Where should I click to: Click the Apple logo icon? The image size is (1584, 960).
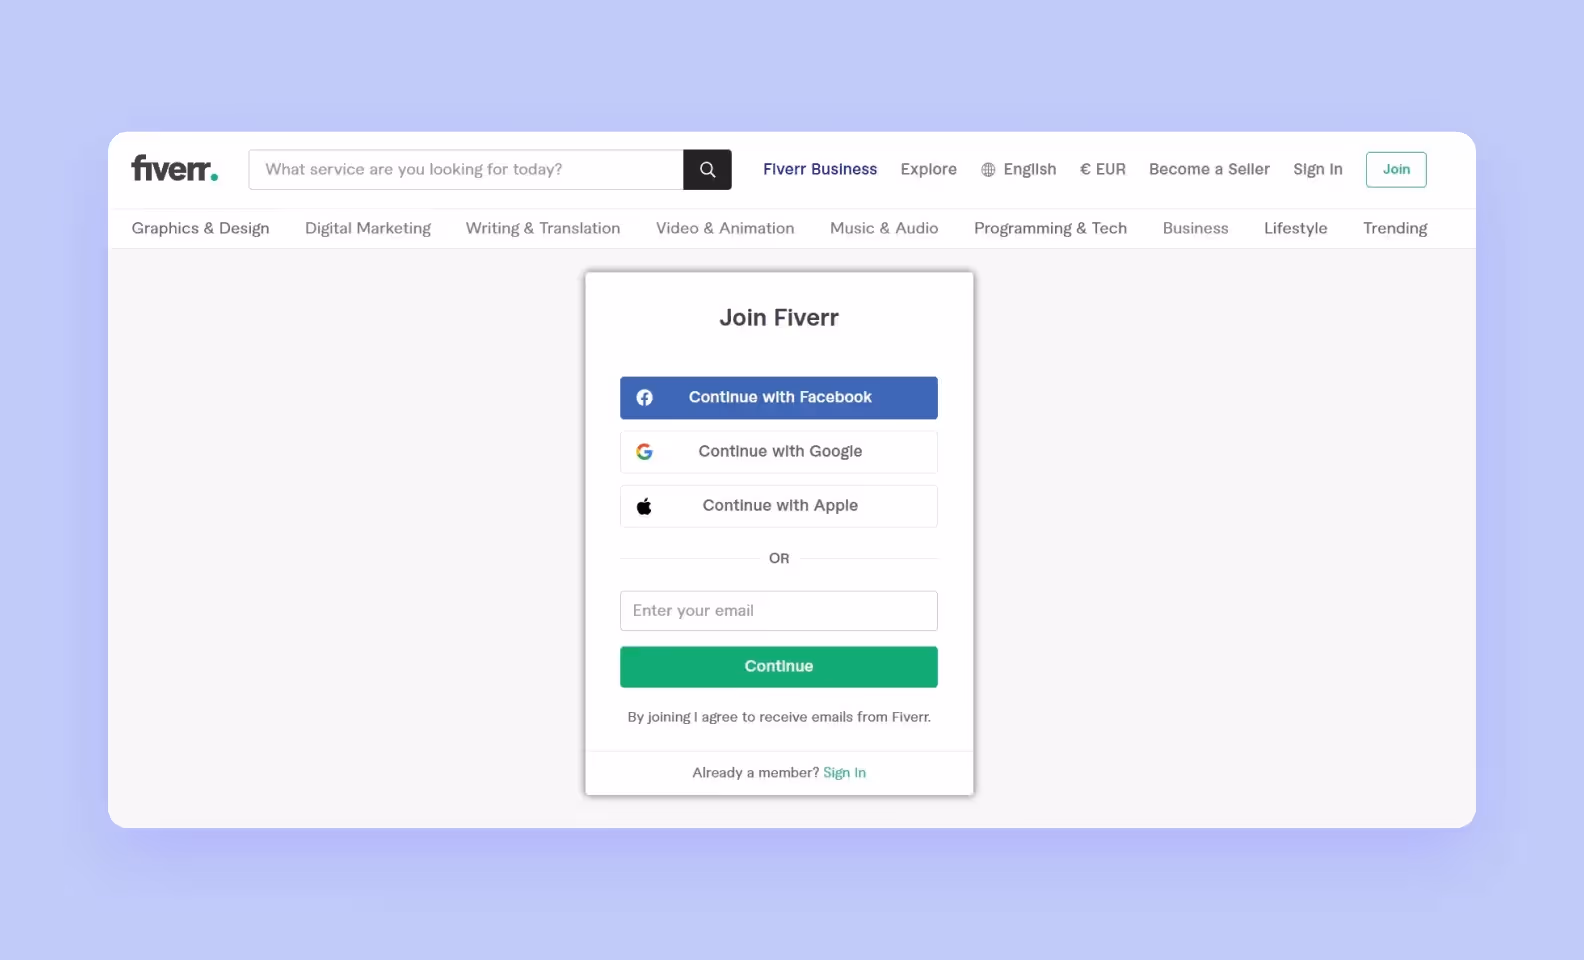[645, 506]
